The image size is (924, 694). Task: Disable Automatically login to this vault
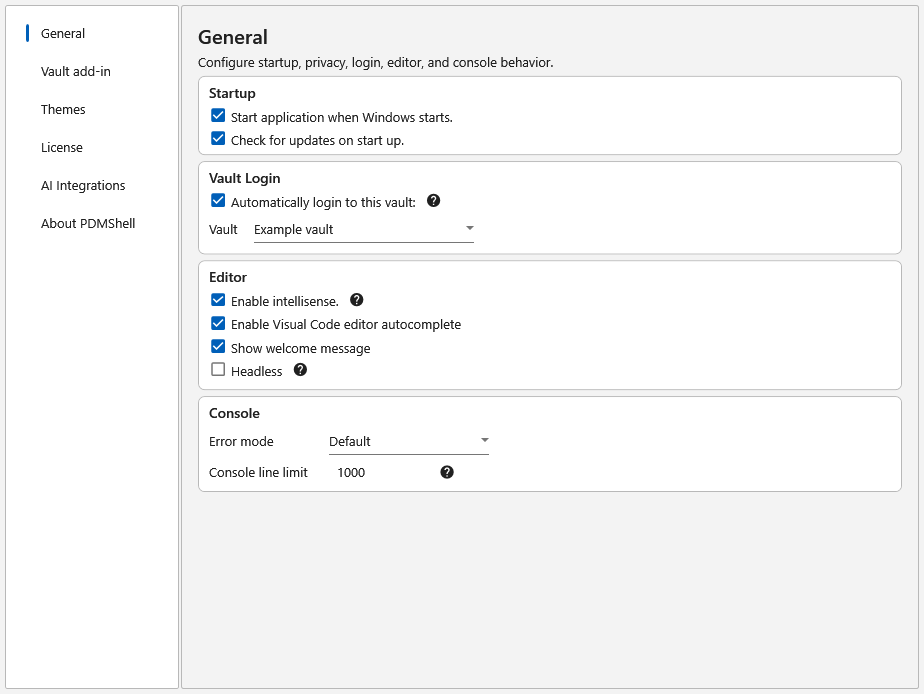218,201
